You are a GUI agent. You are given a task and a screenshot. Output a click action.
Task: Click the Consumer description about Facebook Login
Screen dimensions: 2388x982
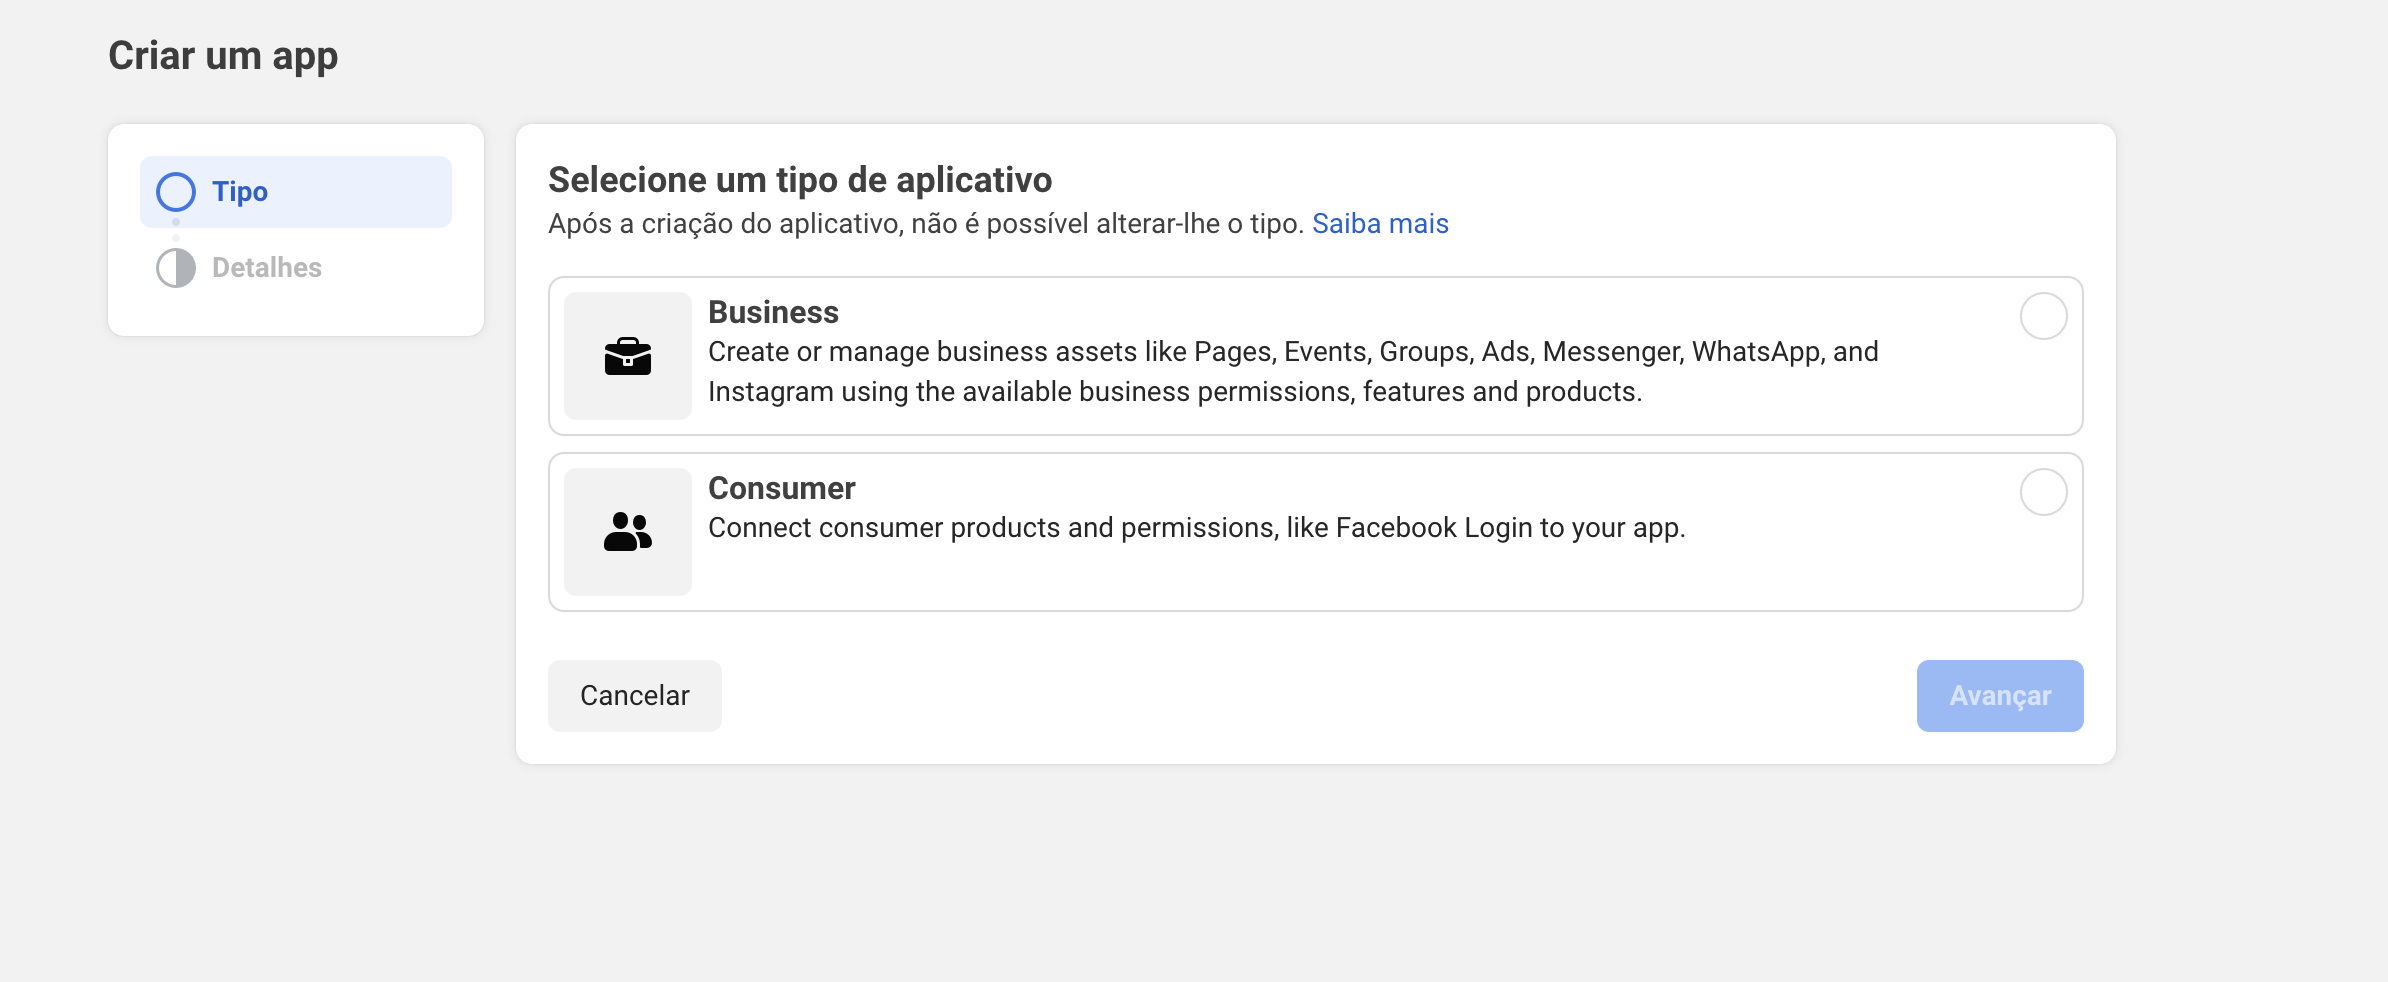click(1196, 528)
